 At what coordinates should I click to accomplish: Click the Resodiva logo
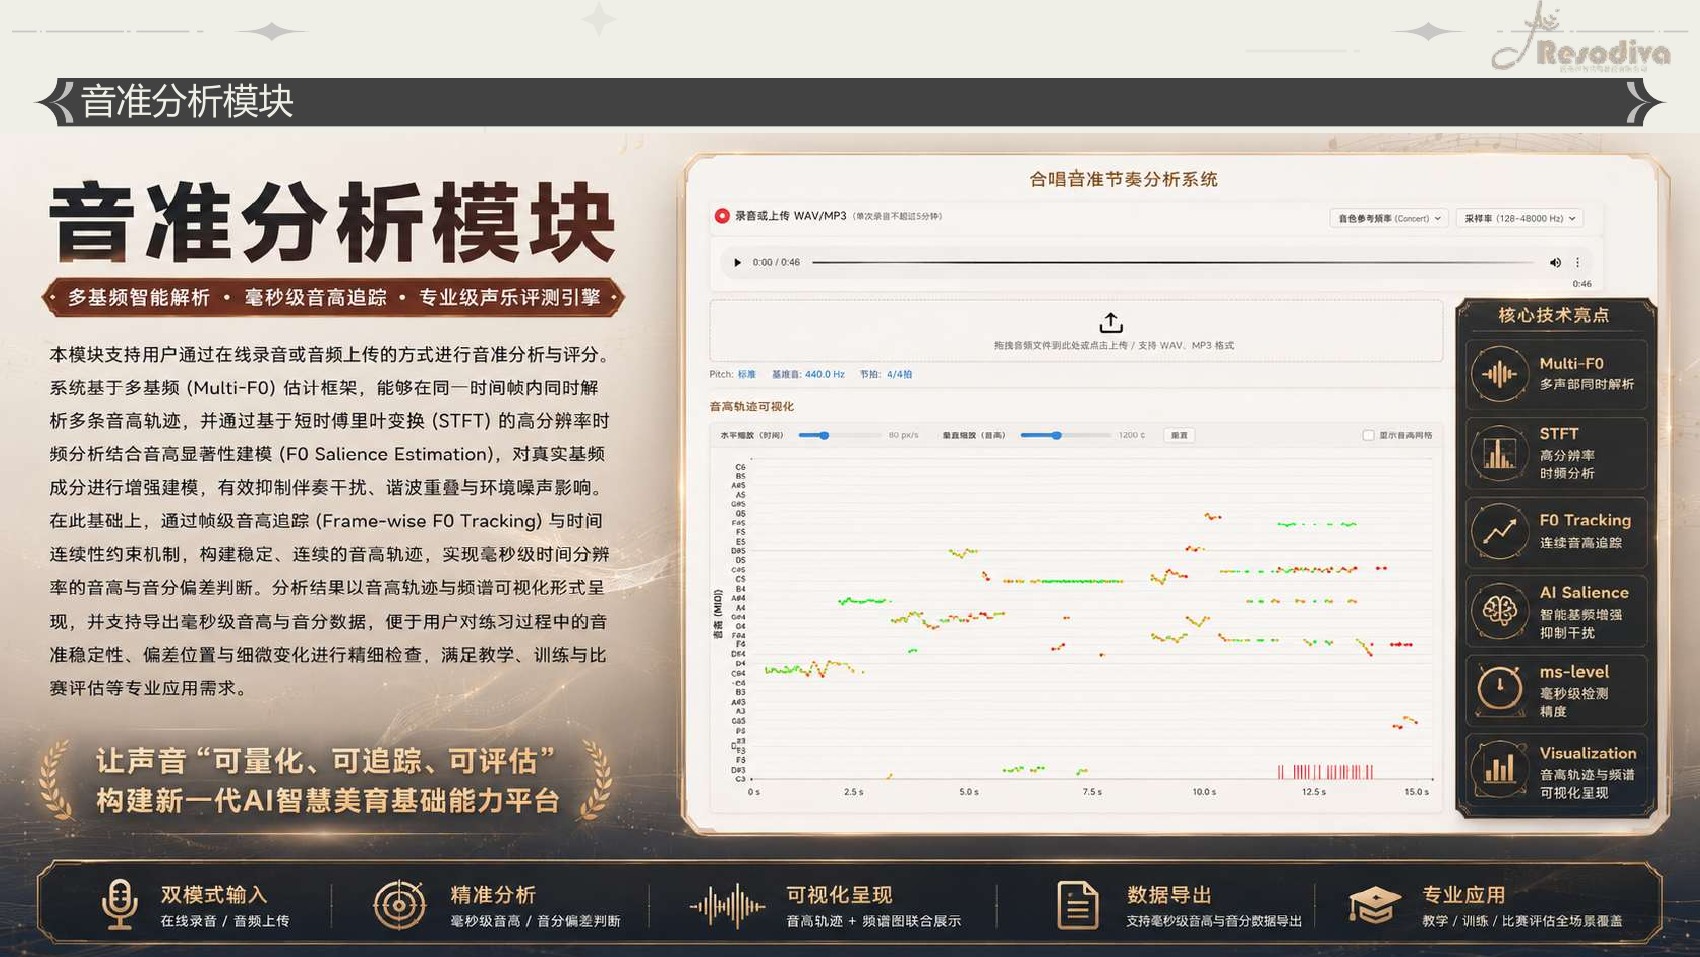pyautogui.click(x=1583, y=40)
